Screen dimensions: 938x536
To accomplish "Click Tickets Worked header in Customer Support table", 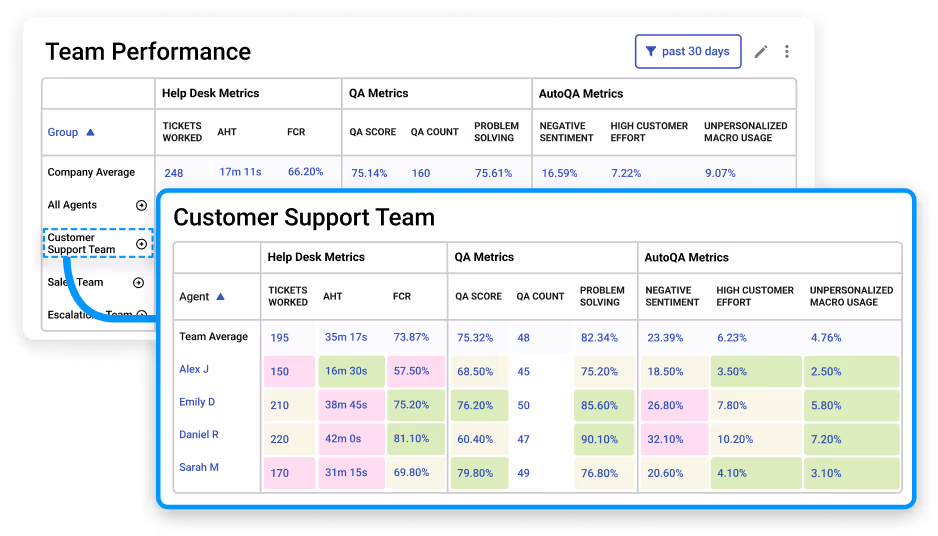I will (x=288, y=296).
